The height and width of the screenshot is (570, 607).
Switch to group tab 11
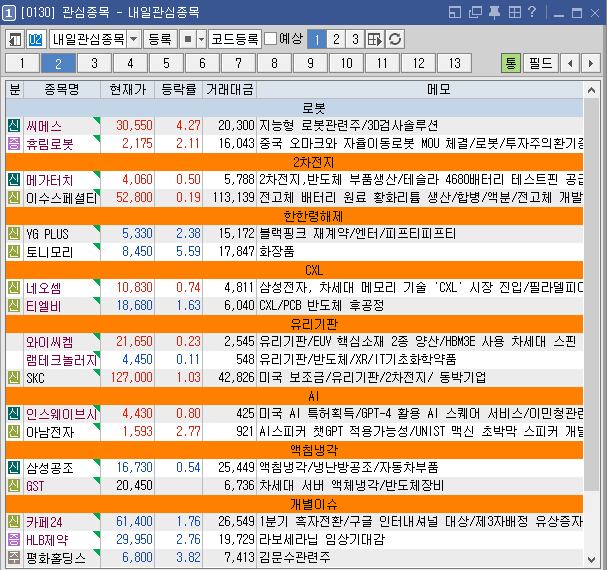pyautogui.click(x=382, y=63)
